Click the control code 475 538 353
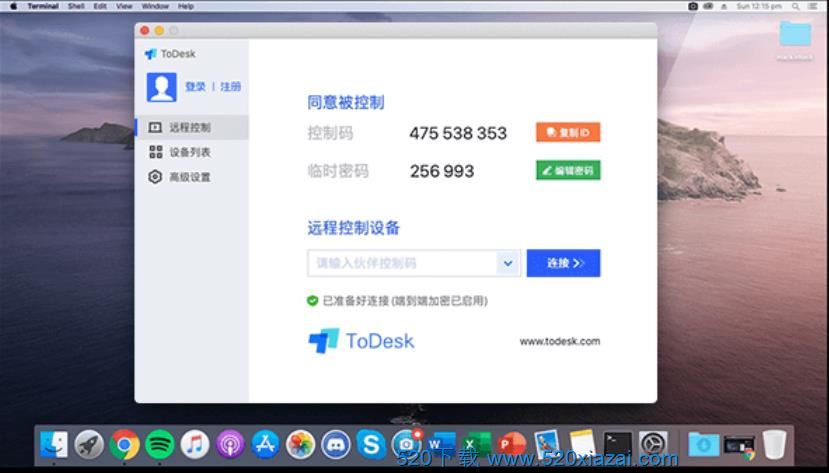Screen dimensions: 829x473 (x=458, y=133)
